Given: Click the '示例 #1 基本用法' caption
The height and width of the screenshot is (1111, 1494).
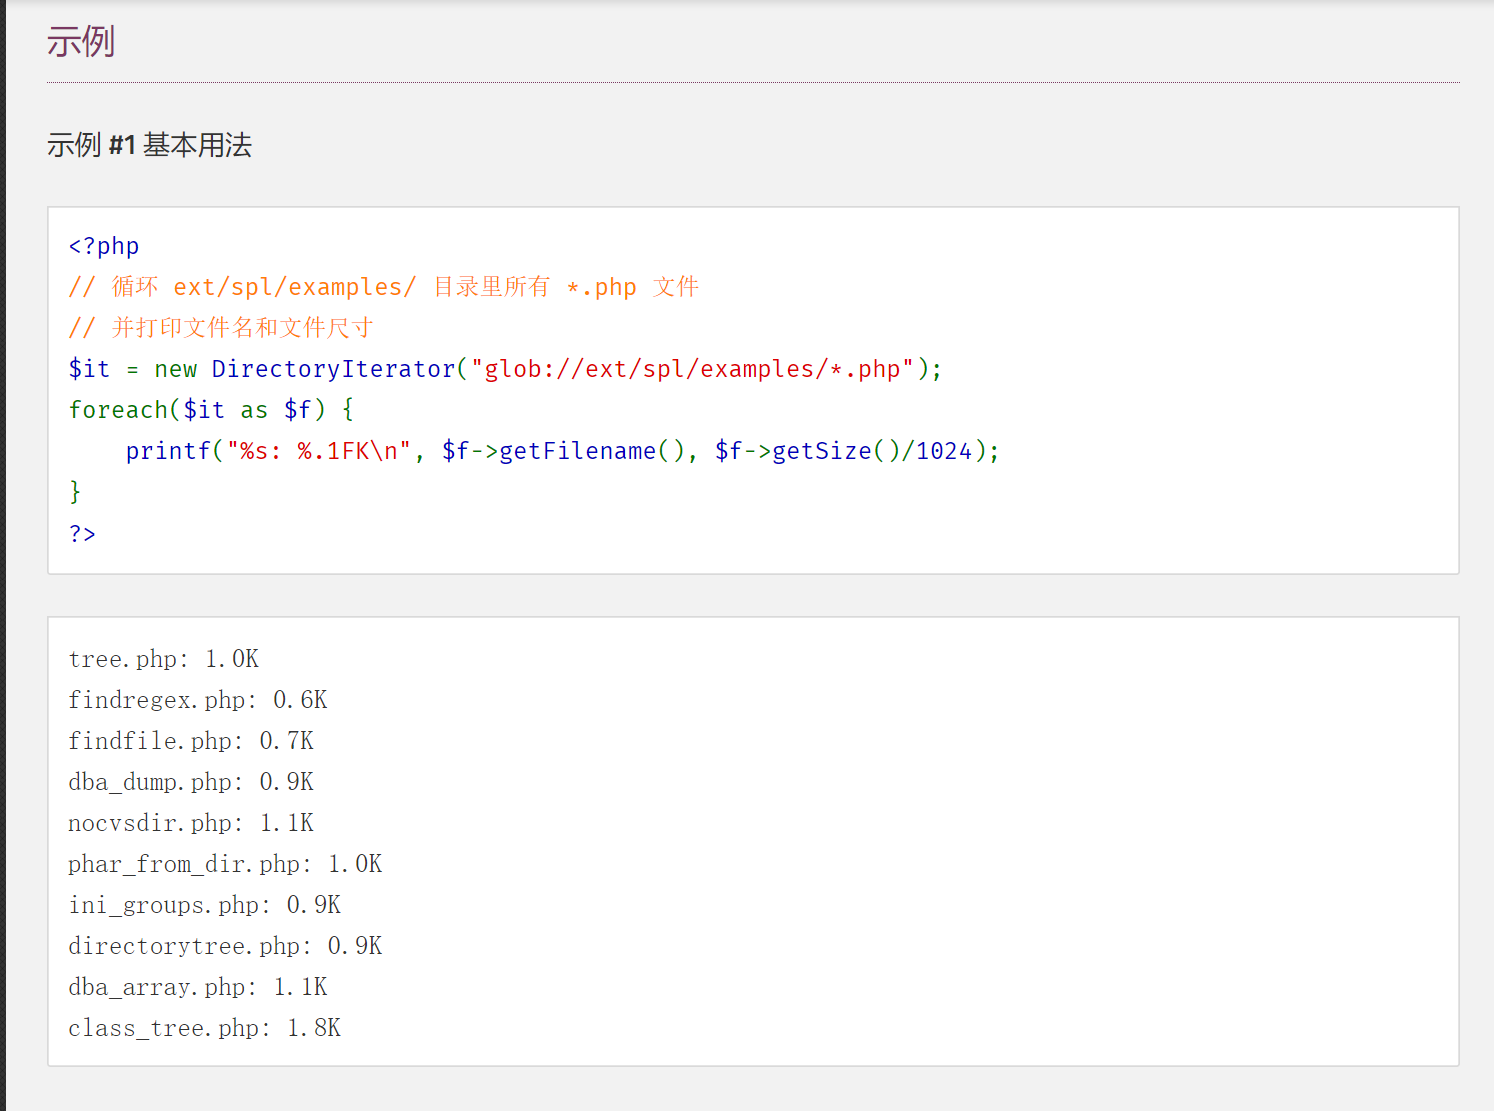Looking at the screenshot, I should click(149, 145).
